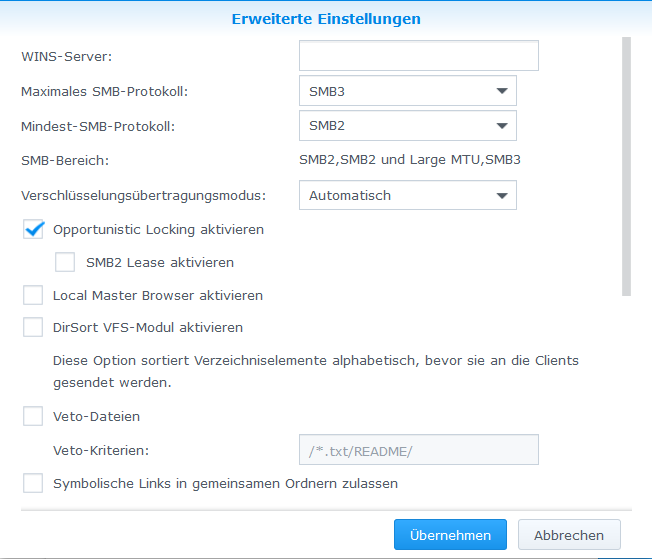Viewport: 652px width, 559px height.
Task: Open the Maximales SMB-Protokoll dropdown
Action: coord(408,91)
